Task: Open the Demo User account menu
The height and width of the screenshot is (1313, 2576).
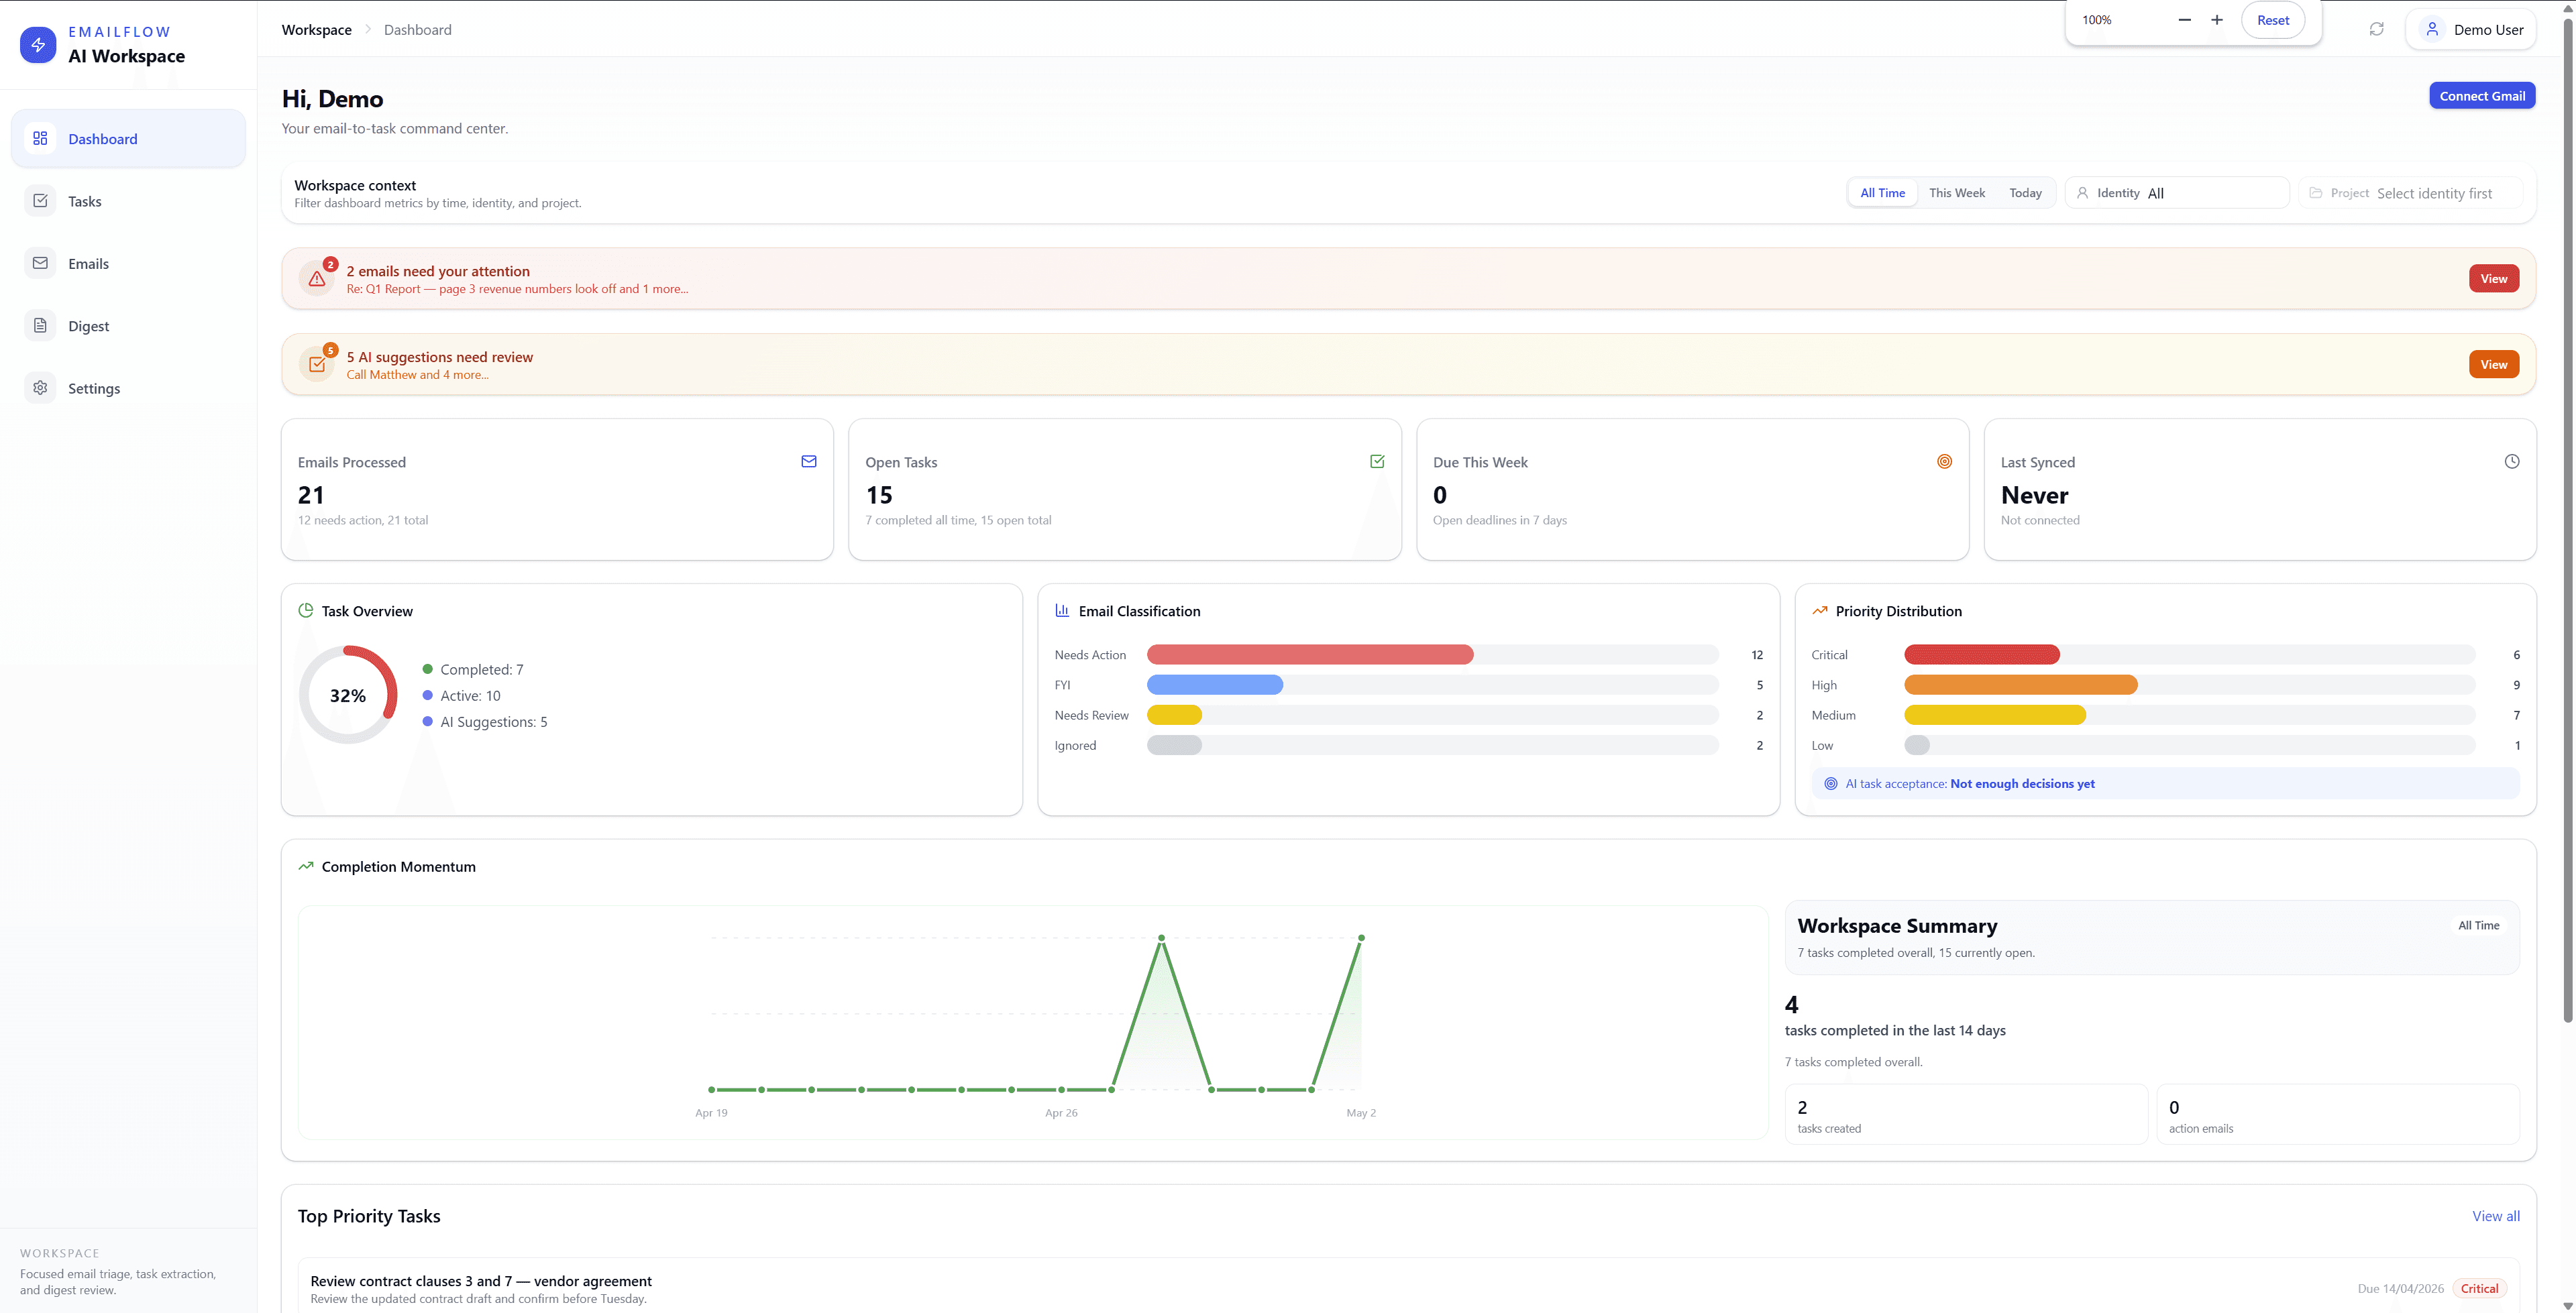Action: pyautogui.click(x=2472, y=30)
